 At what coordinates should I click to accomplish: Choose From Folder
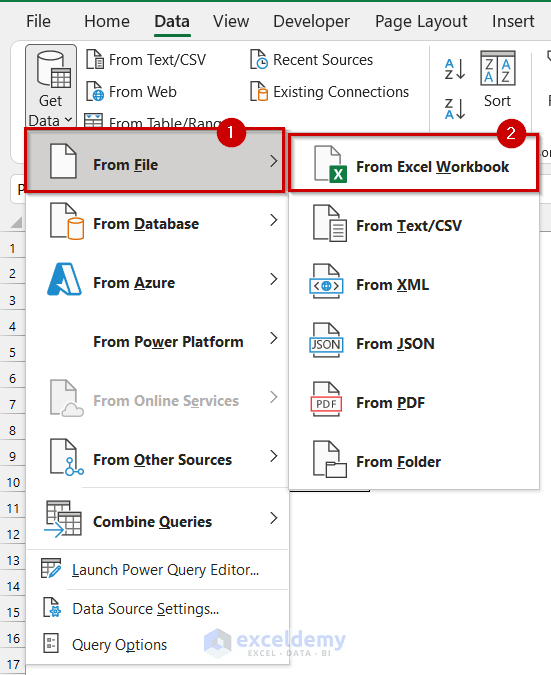(414, 461)
